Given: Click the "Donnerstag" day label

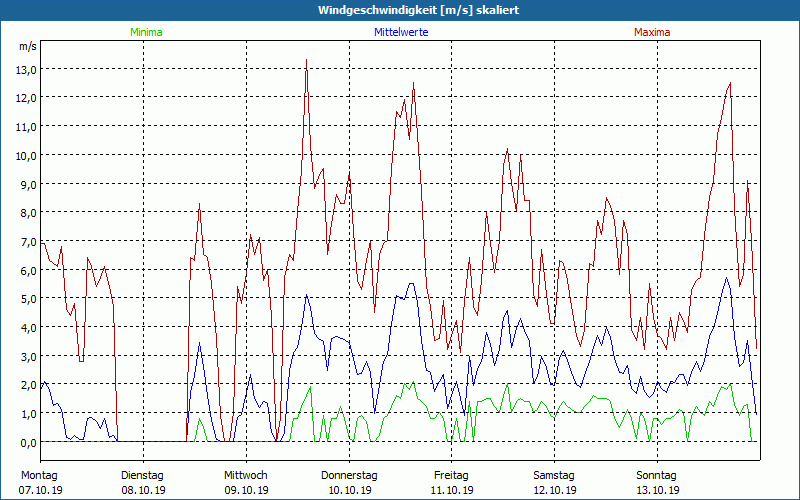Looking at the screenshot, I should 349,475.
